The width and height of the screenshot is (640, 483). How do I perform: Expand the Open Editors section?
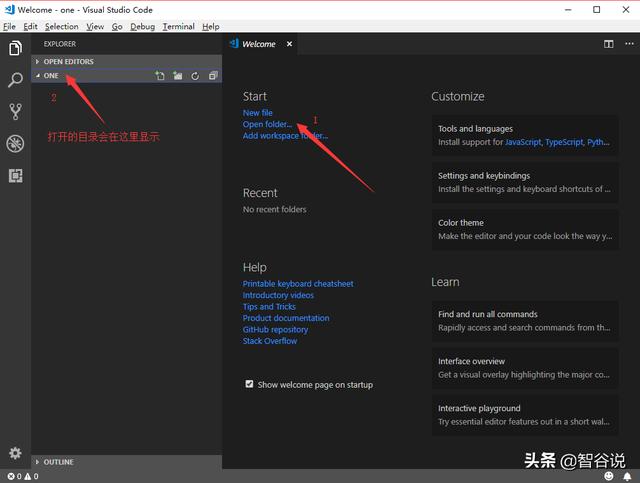tap(127, 62)
